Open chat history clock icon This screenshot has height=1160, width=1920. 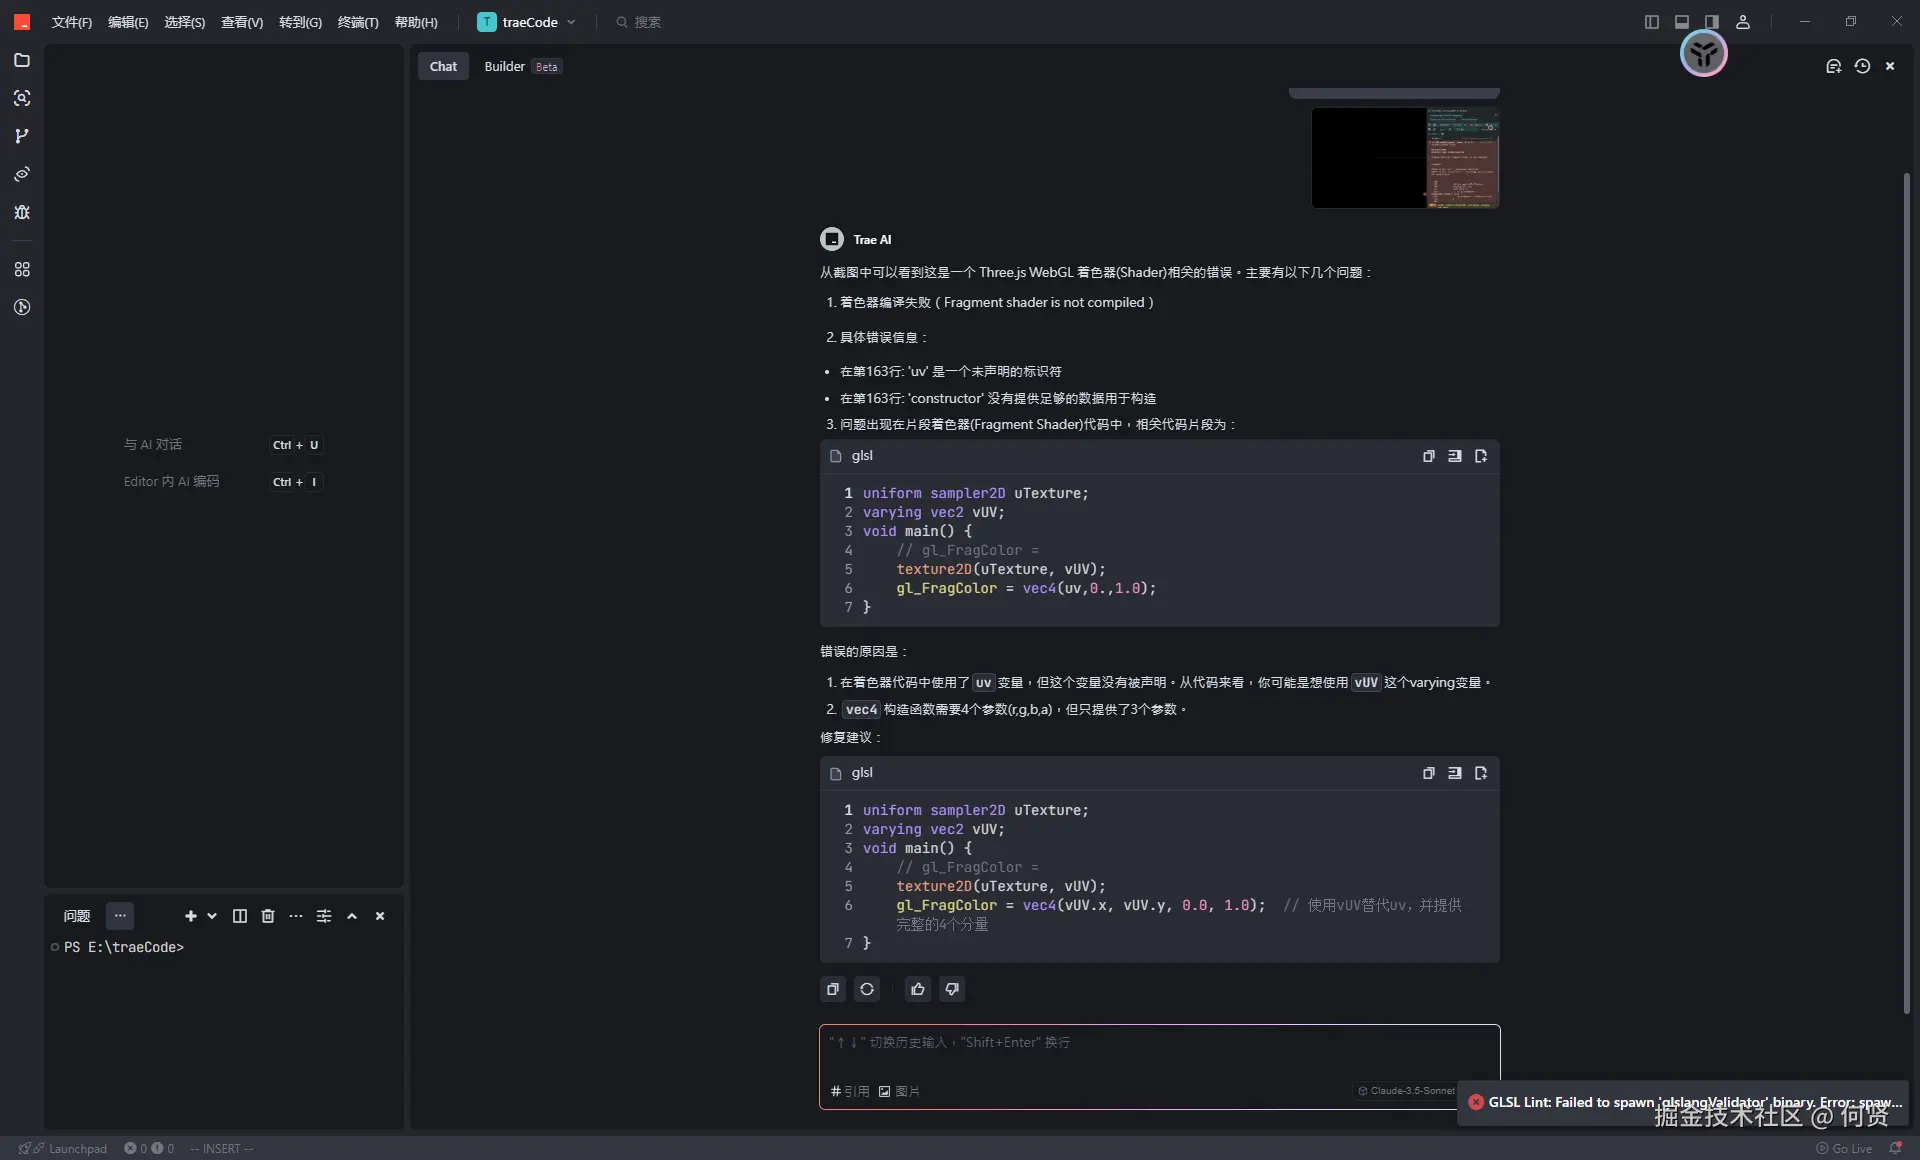[1861, 66]
